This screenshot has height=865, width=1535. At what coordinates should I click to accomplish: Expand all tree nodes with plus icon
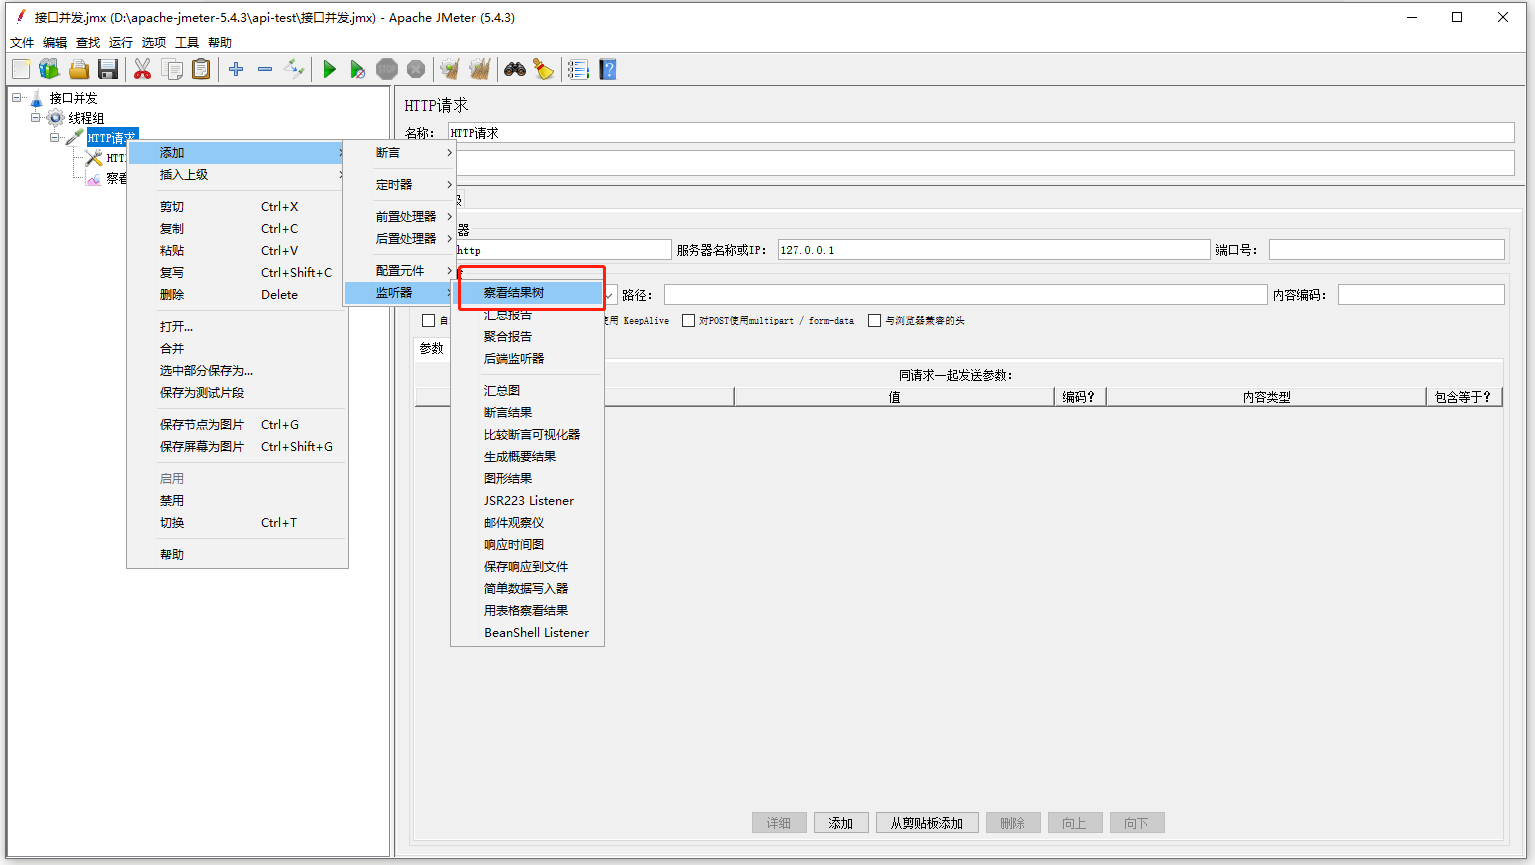coord(236,69)
